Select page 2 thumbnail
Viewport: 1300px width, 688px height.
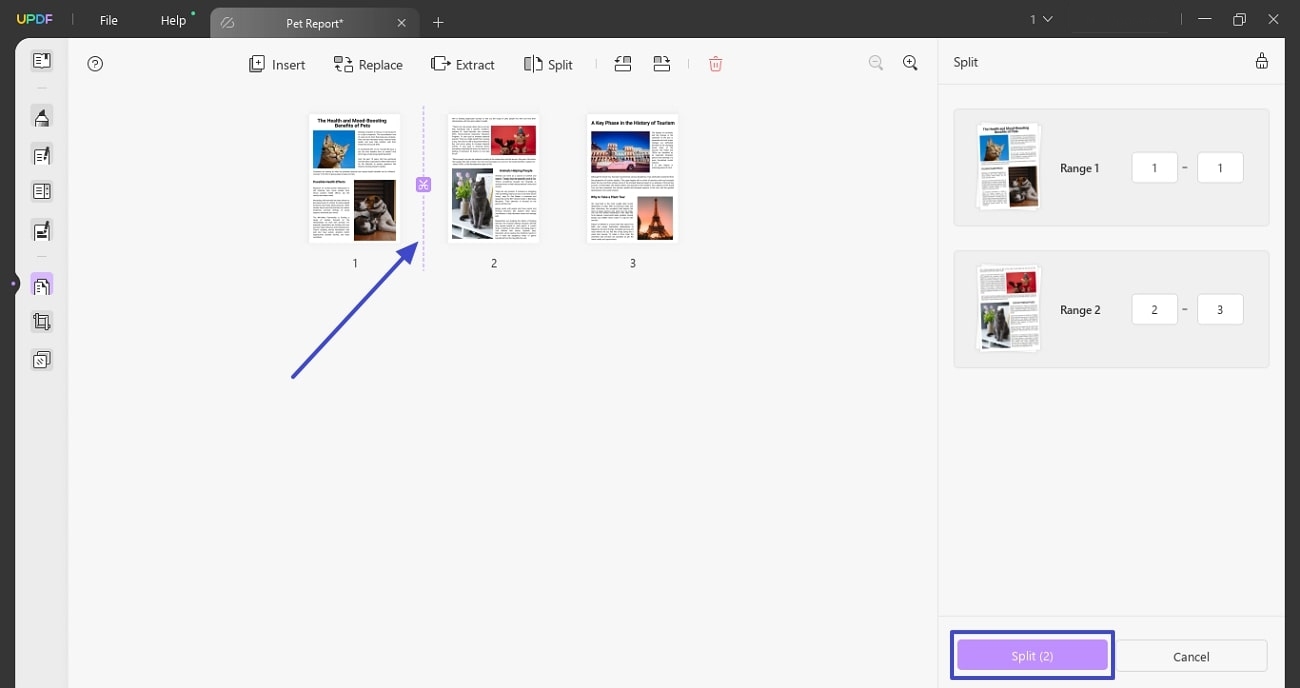pos(493,178)
